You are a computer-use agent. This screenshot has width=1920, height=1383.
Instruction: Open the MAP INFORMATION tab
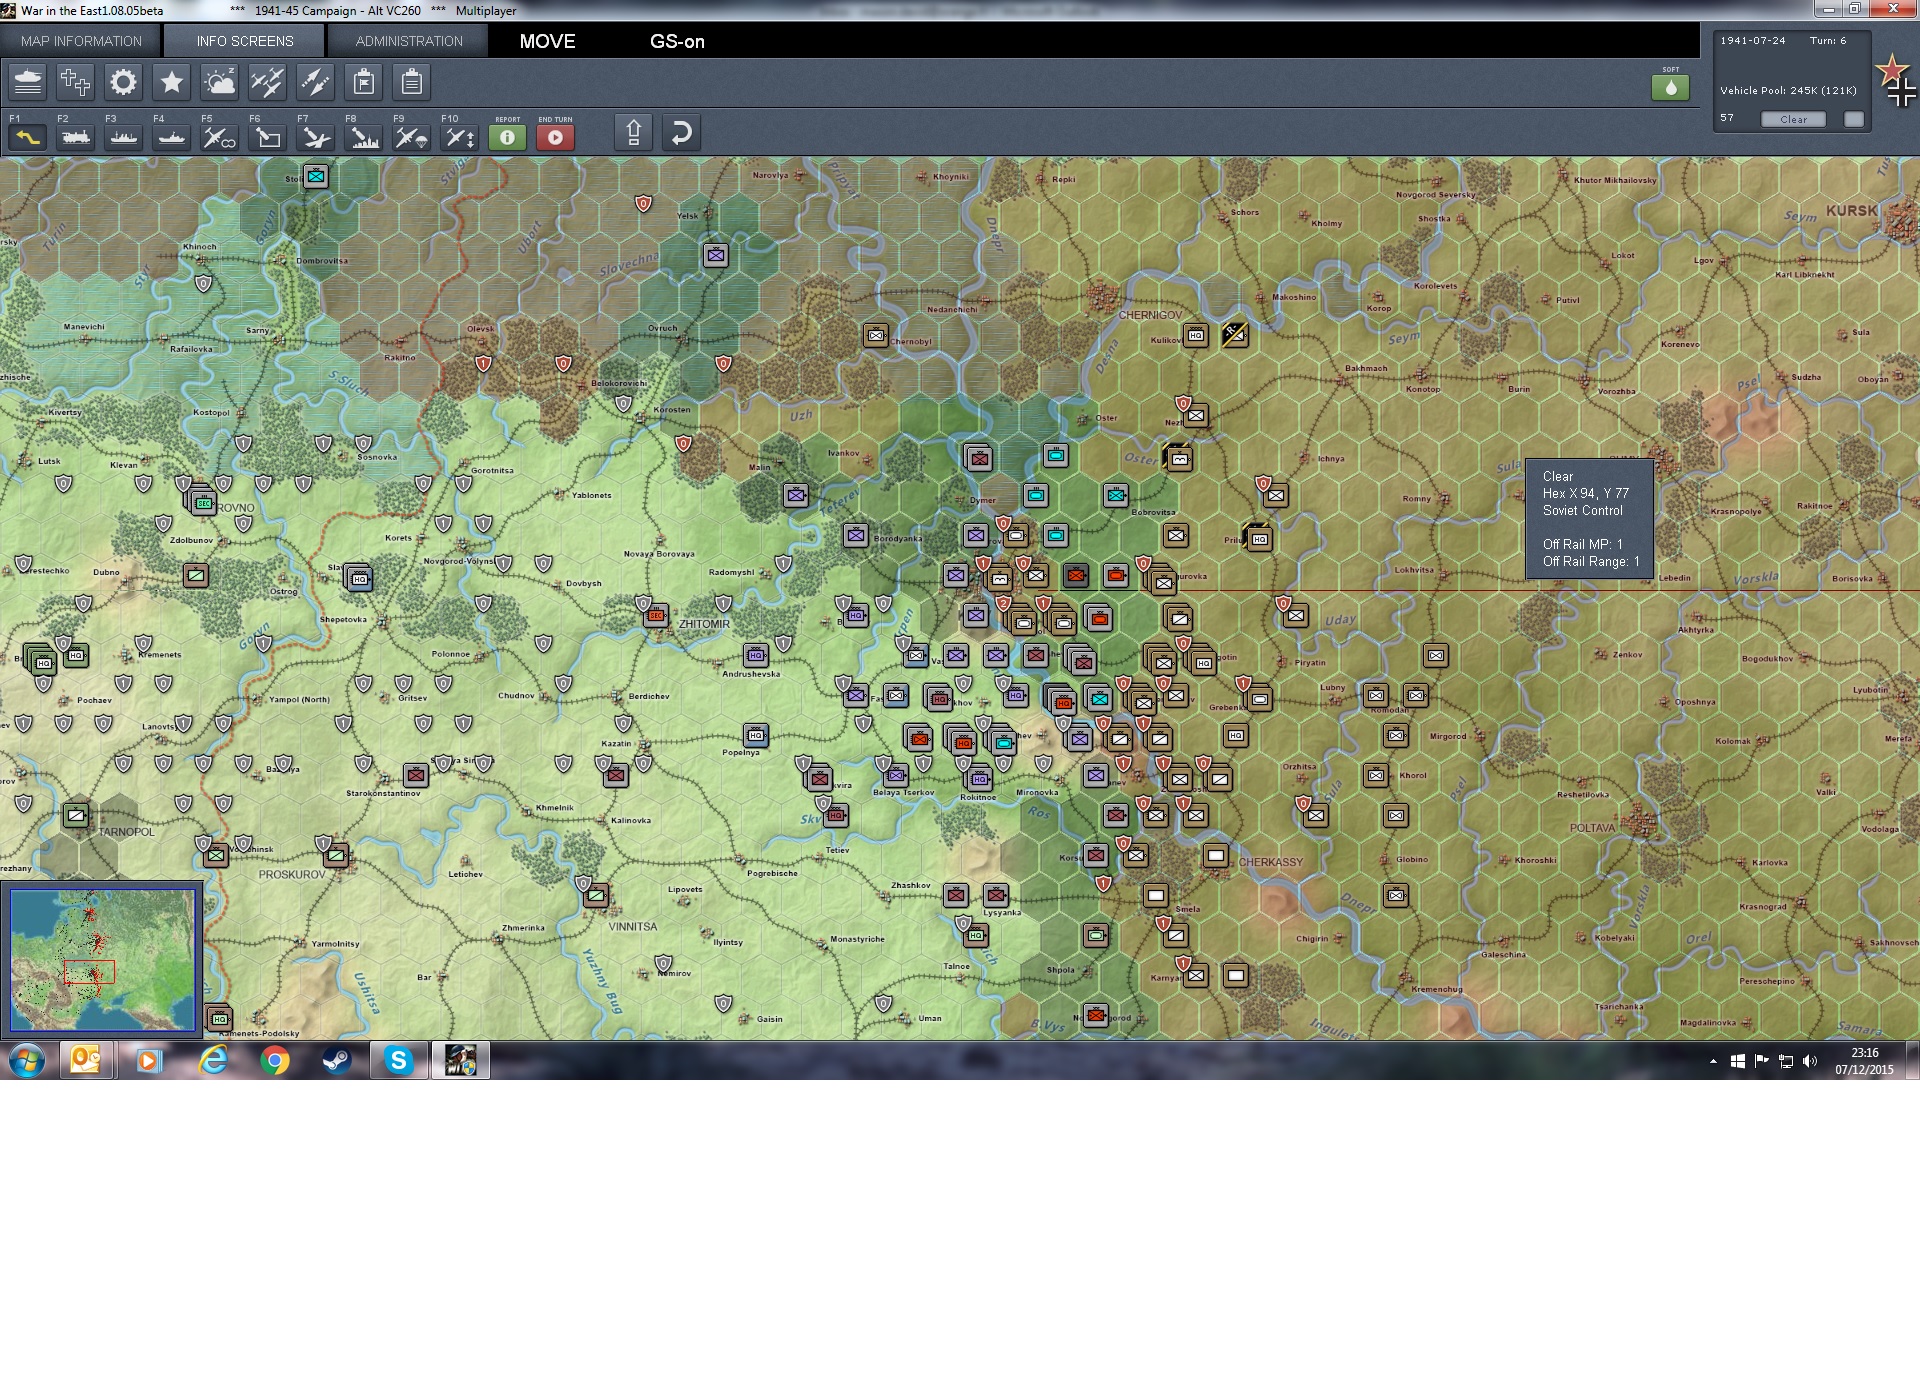click(x=81, y=41)
